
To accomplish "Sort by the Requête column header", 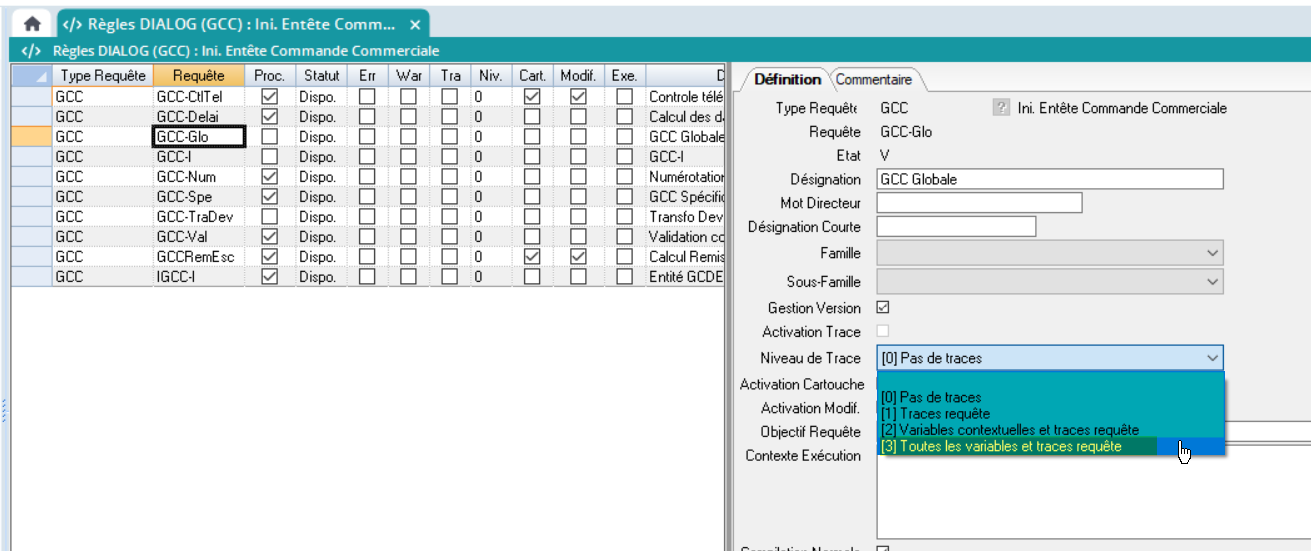I will 198,76.
